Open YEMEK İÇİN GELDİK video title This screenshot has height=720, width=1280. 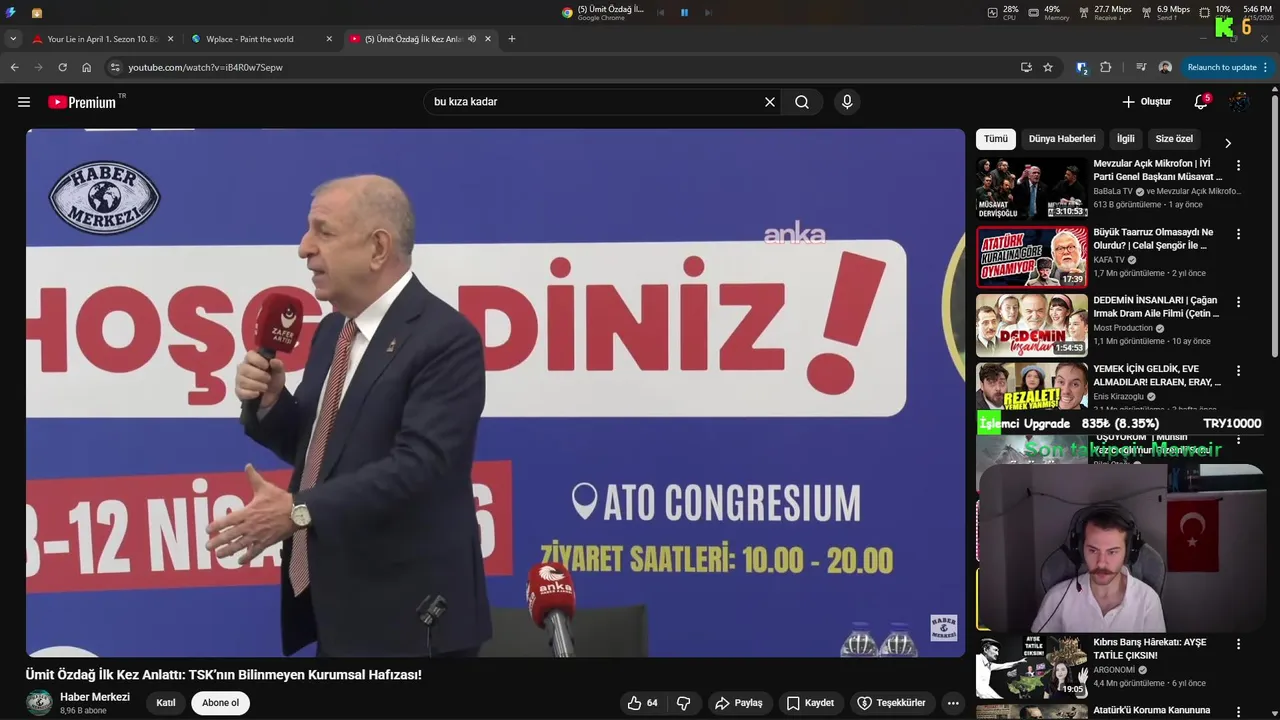(x=1157, y=375)
